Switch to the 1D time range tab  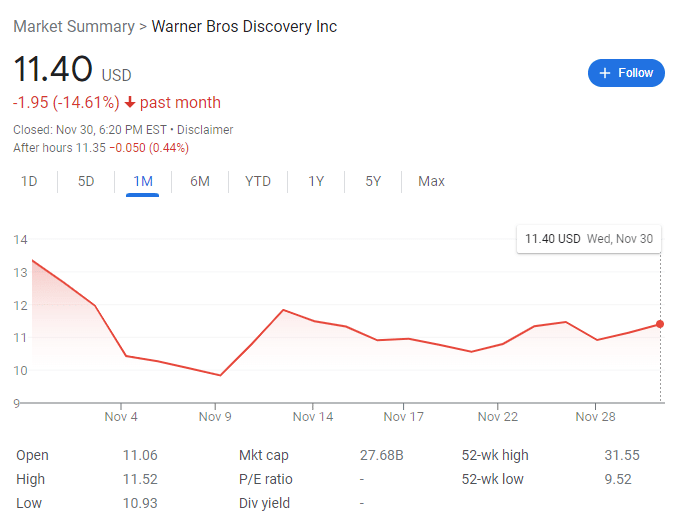coord(29,181)
